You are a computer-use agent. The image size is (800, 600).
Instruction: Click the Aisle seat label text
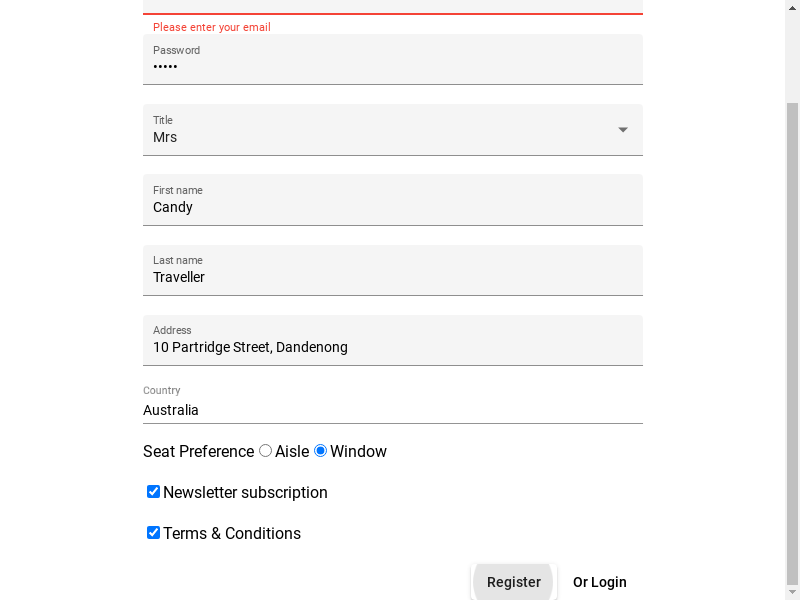click(292, 452)
